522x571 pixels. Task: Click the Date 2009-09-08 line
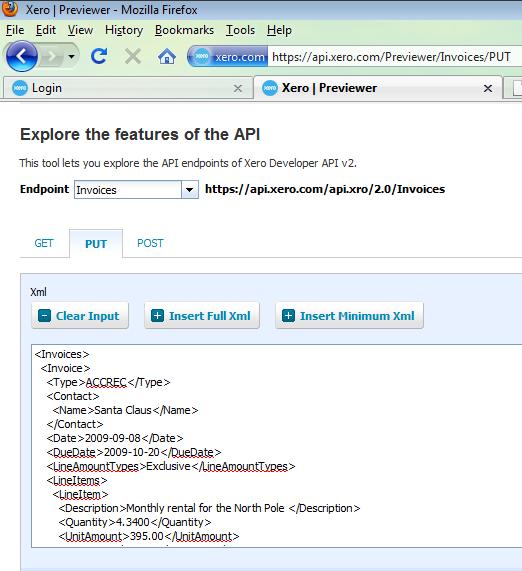point(115,438)
